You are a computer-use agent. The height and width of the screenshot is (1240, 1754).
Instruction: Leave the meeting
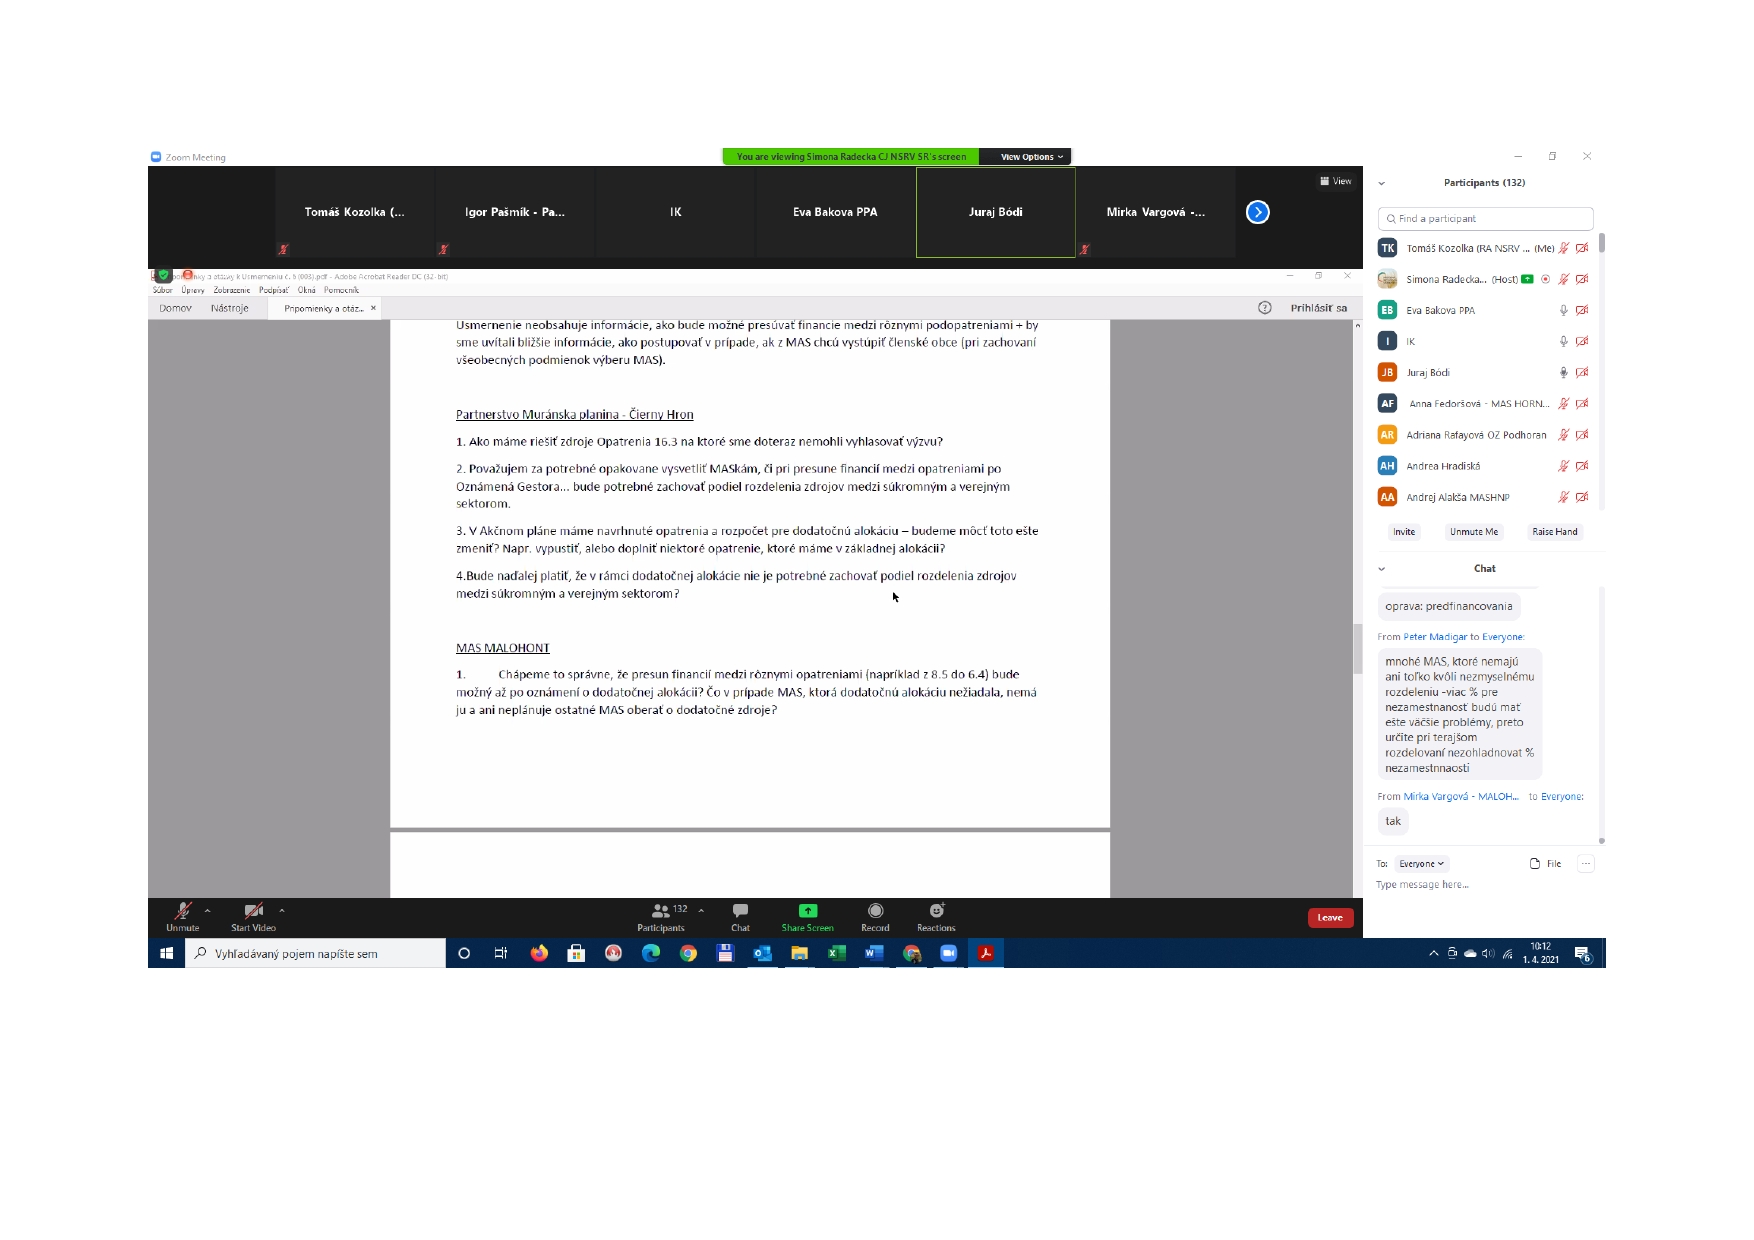pyautogui.click(x=1330, y=918)
